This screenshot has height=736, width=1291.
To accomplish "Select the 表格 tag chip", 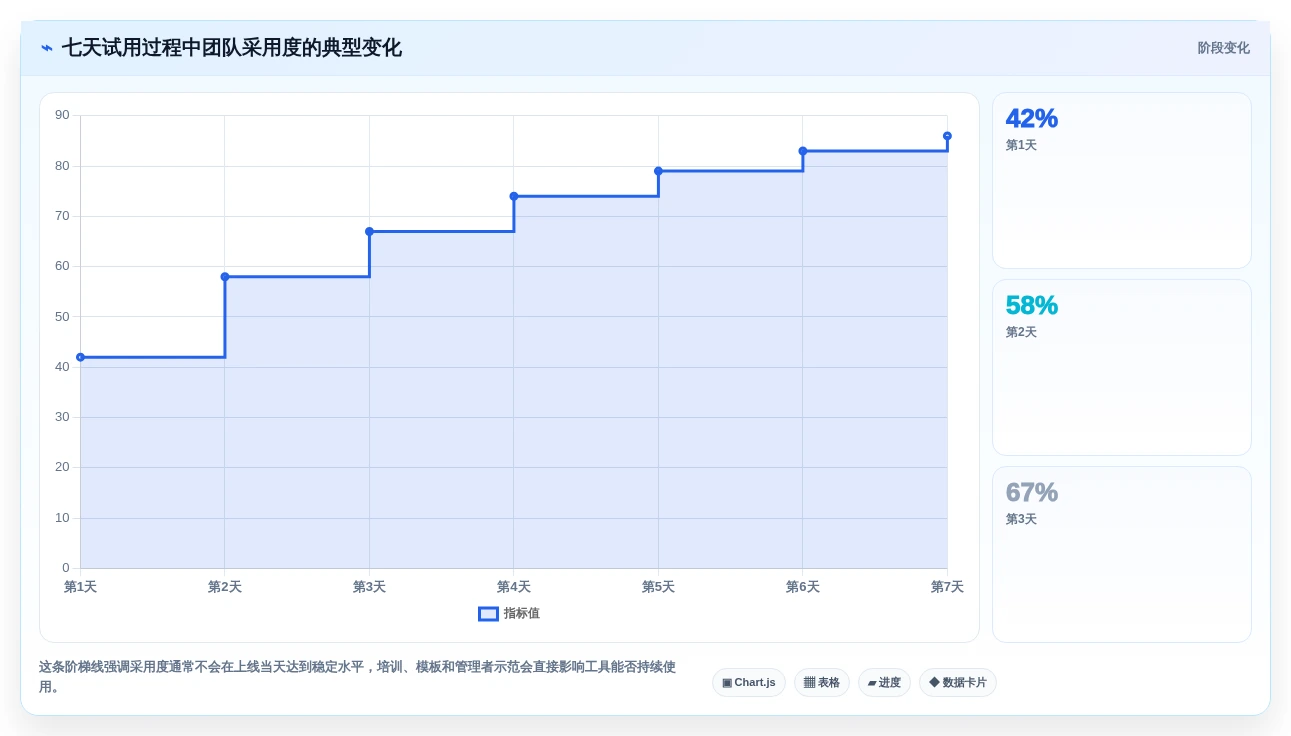I will (x=822, y=683).
